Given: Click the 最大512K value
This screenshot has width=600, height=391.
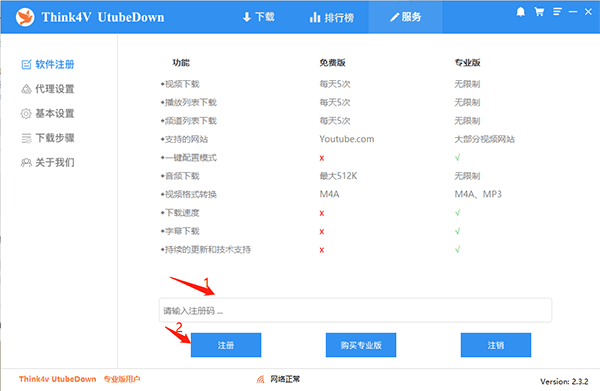Looking at the screenshot, I should click(x=338, y=176).
